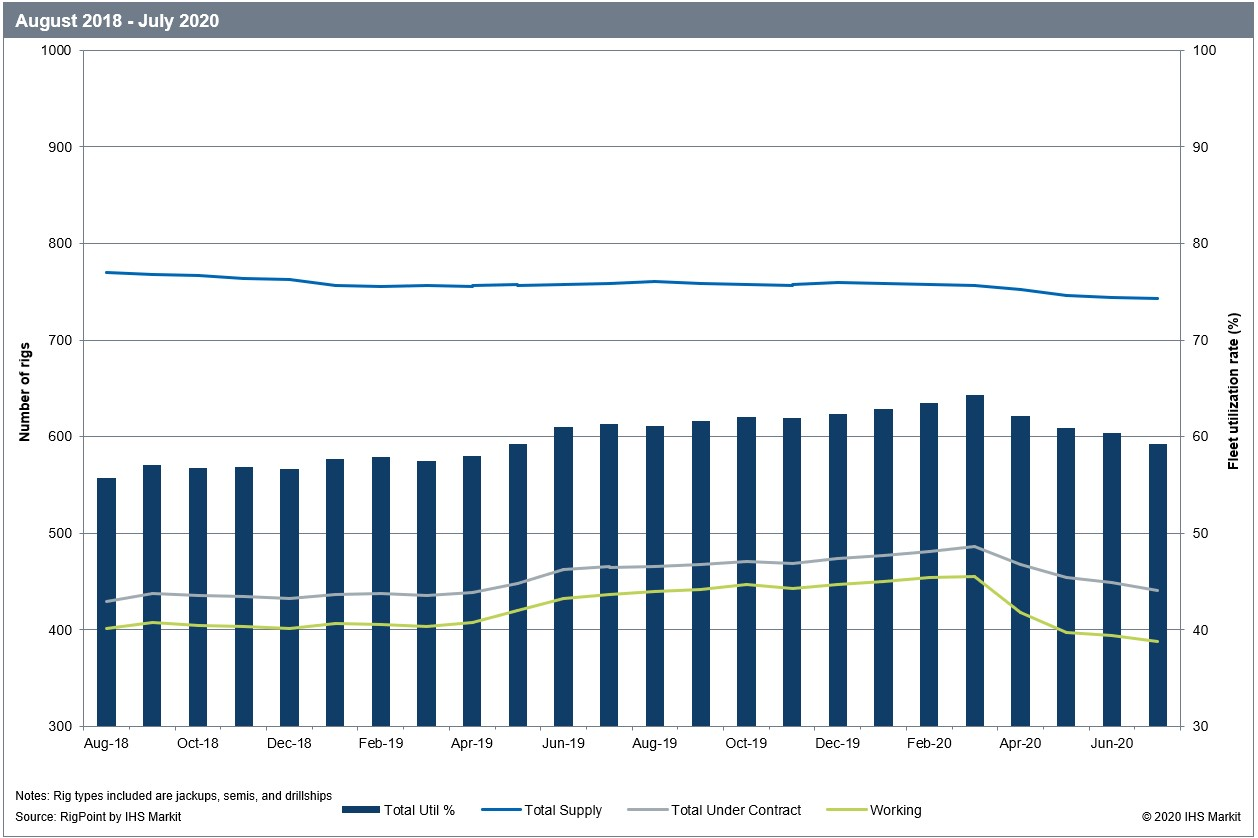Expand the Jun-20 axis category
Viewport: 1258px width, 838px height.
[1113, 745]
